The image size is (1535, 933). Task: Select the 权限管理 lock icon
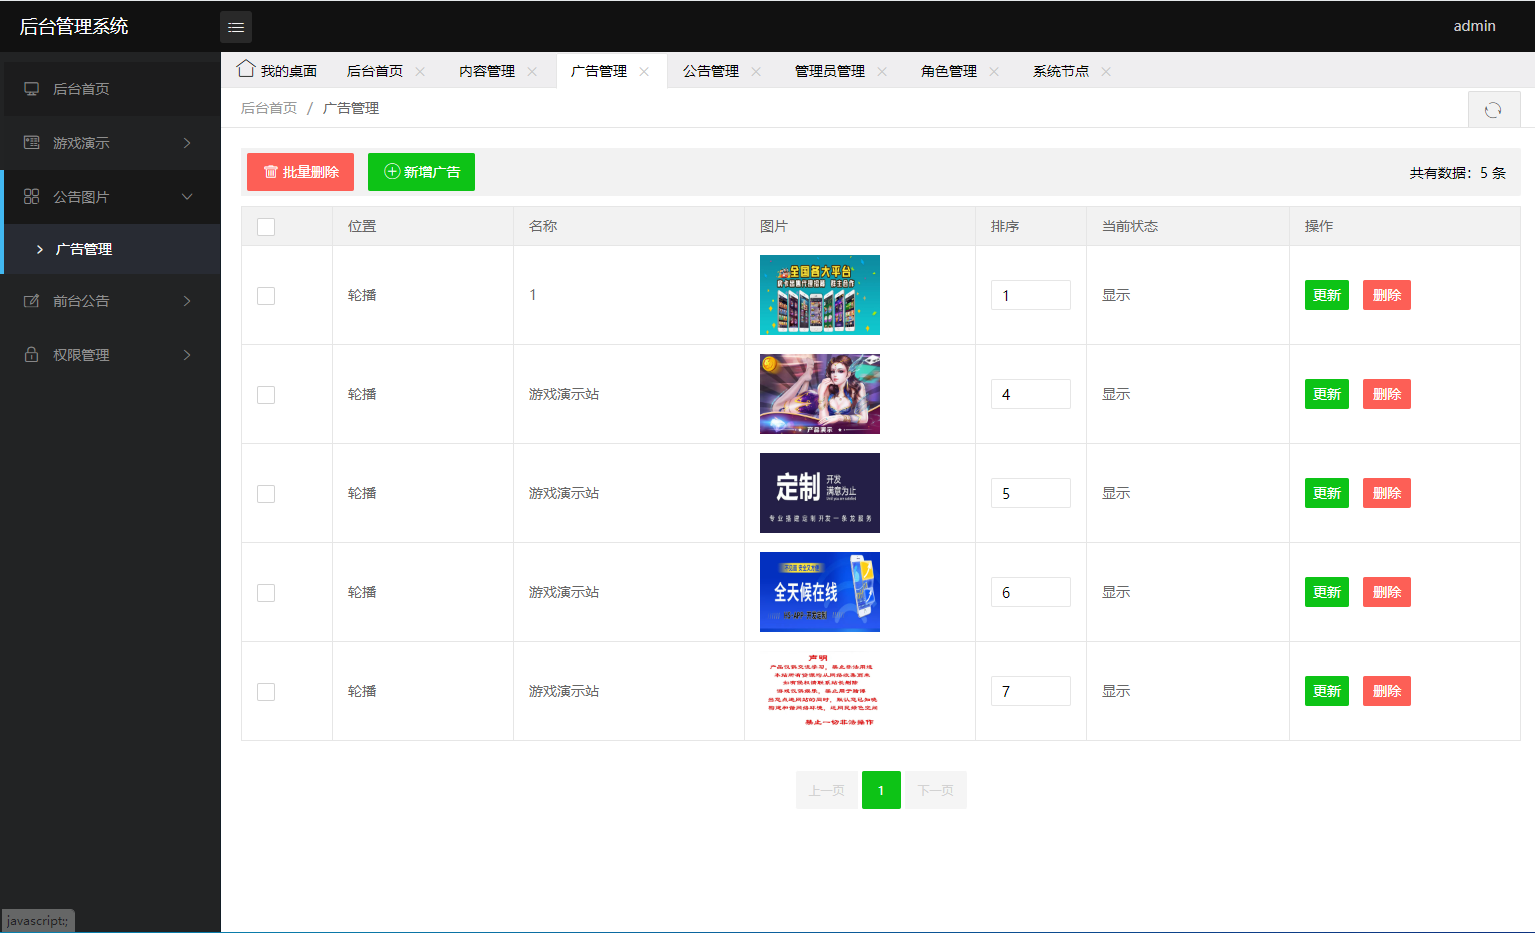31,354
